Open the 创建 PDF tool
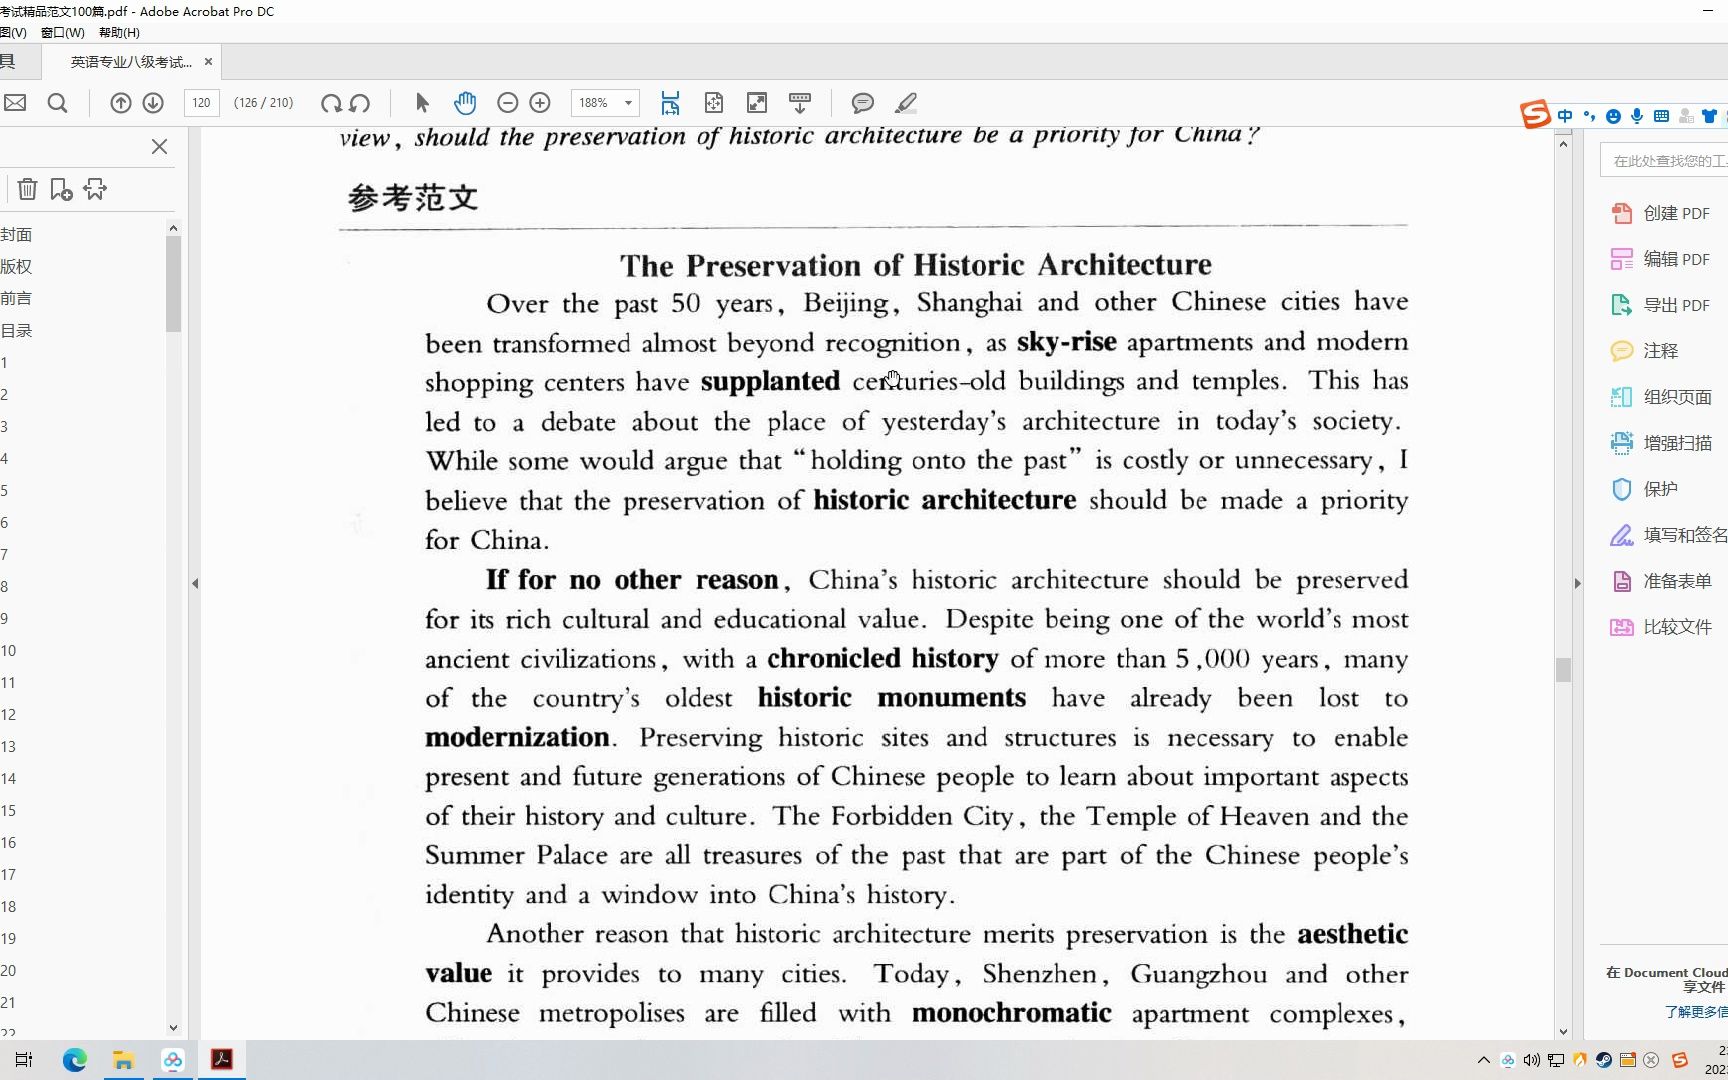This screenshot has height=1080, width=1728. point(1661,213)
